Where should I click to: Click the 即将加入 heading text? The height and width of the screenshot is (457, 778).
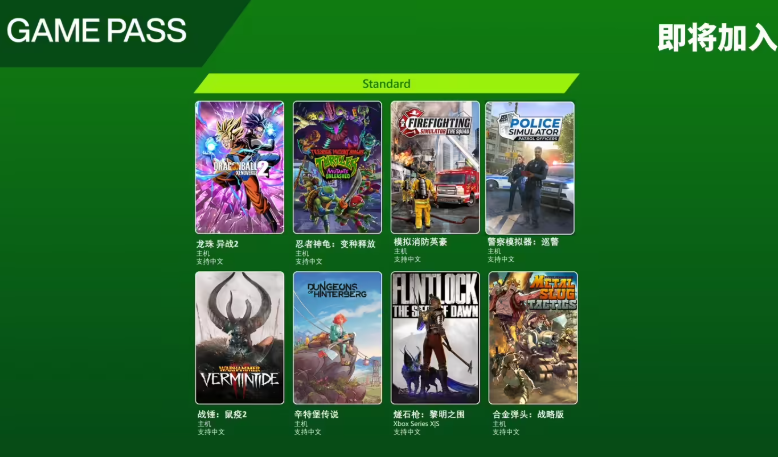717,38
